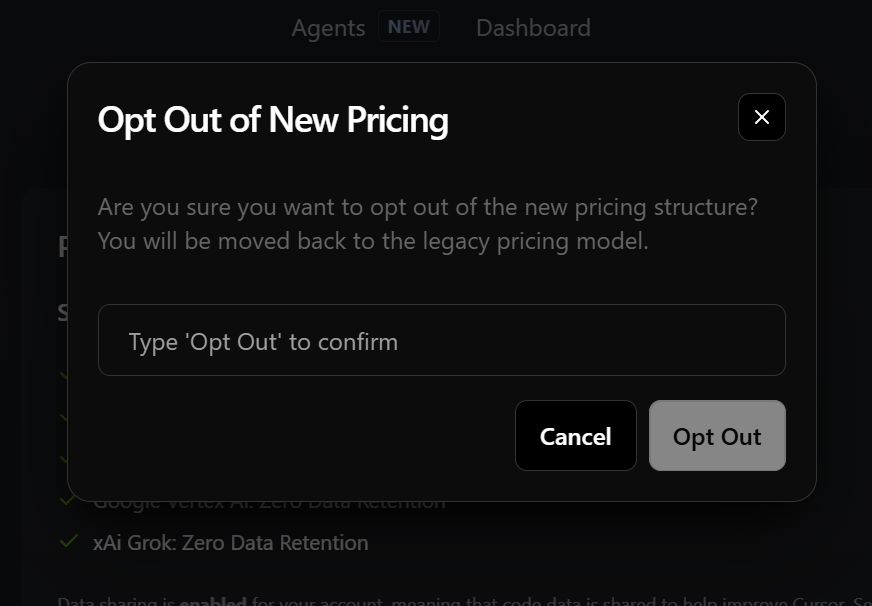Image resolution: width=872 pixels, height=606 pixels.
Task: Click the Opt Out of New Pricing heading
Action: point(273,120)
